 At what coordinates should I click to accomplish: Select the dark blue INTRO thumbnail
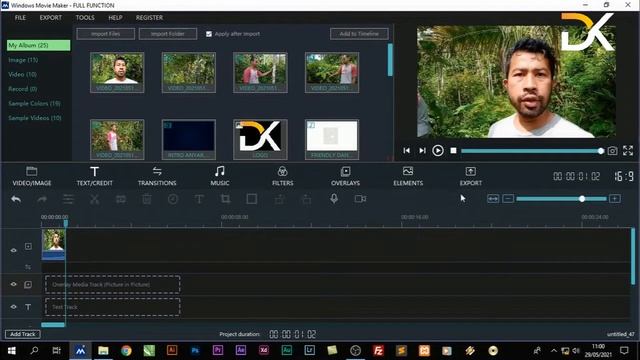click(x=189, y=139)
